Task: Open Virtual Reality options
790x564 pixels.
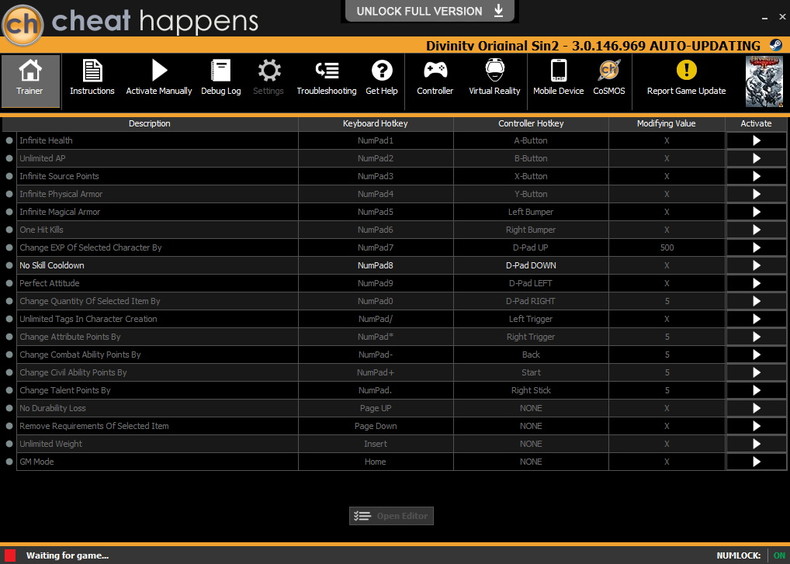Action: coord(494,78)
